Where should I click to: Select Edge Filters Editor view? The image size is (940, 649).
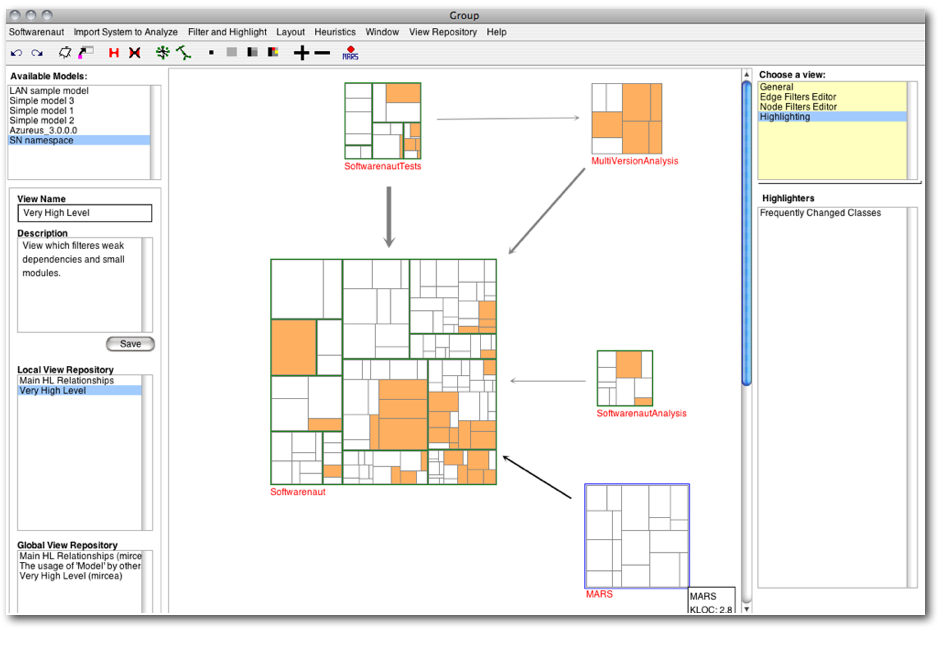pyautogui.click(x=798, y=97)
